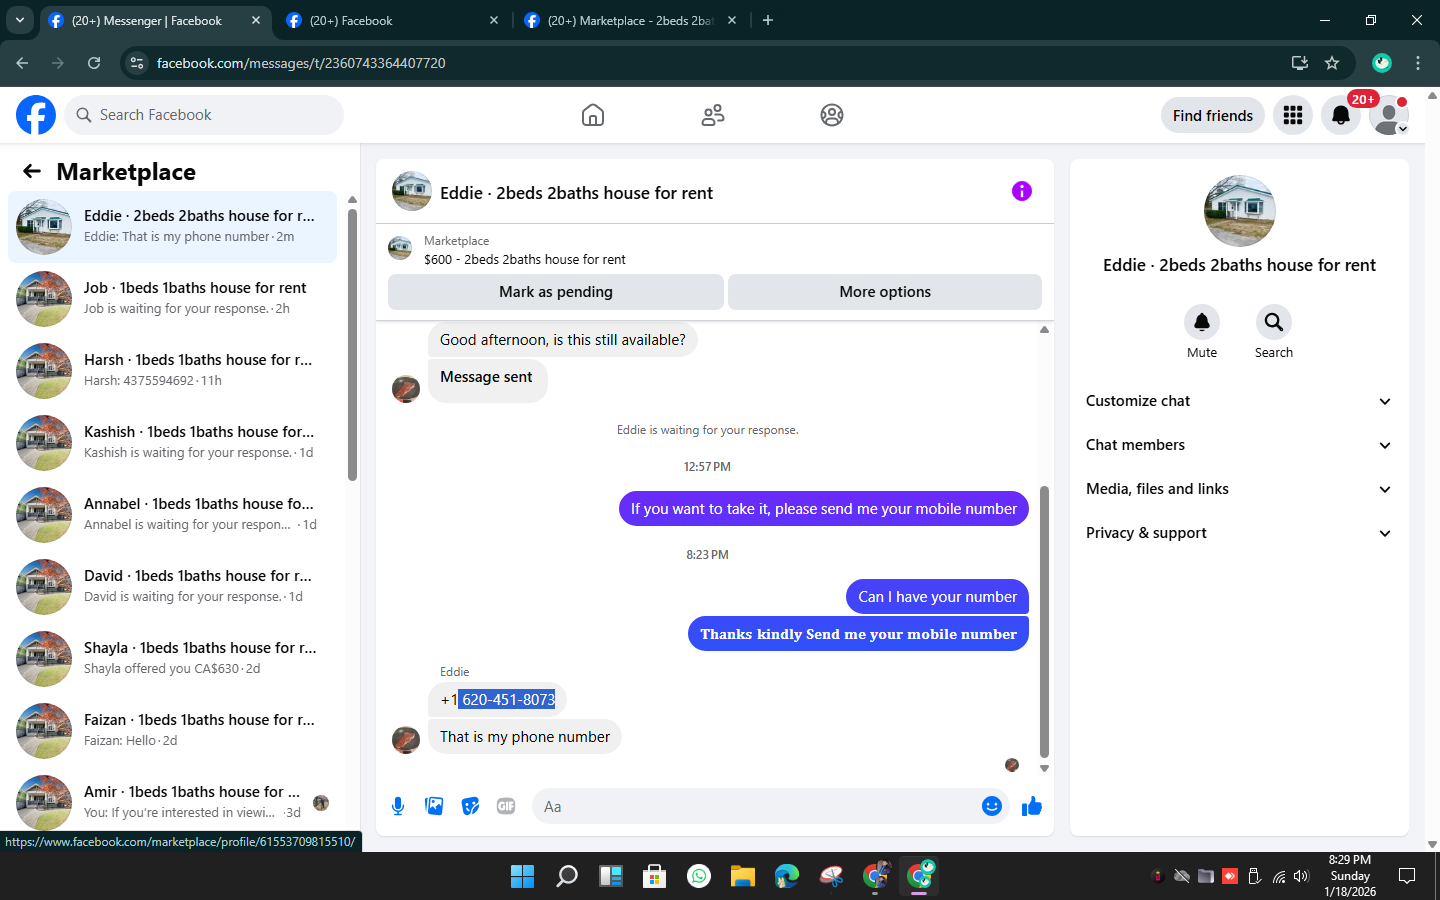Focus the Search Facebook field

[204, 115]
